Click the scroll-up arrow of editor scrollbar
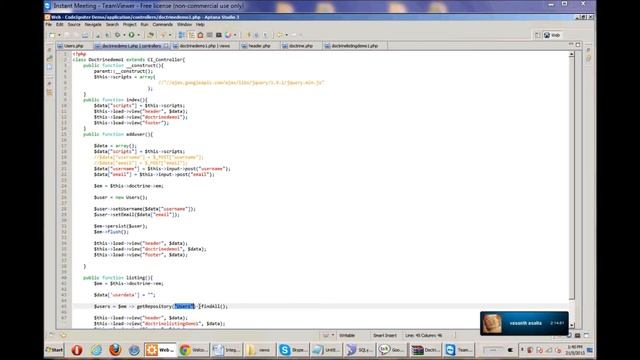 pos(571,54)
